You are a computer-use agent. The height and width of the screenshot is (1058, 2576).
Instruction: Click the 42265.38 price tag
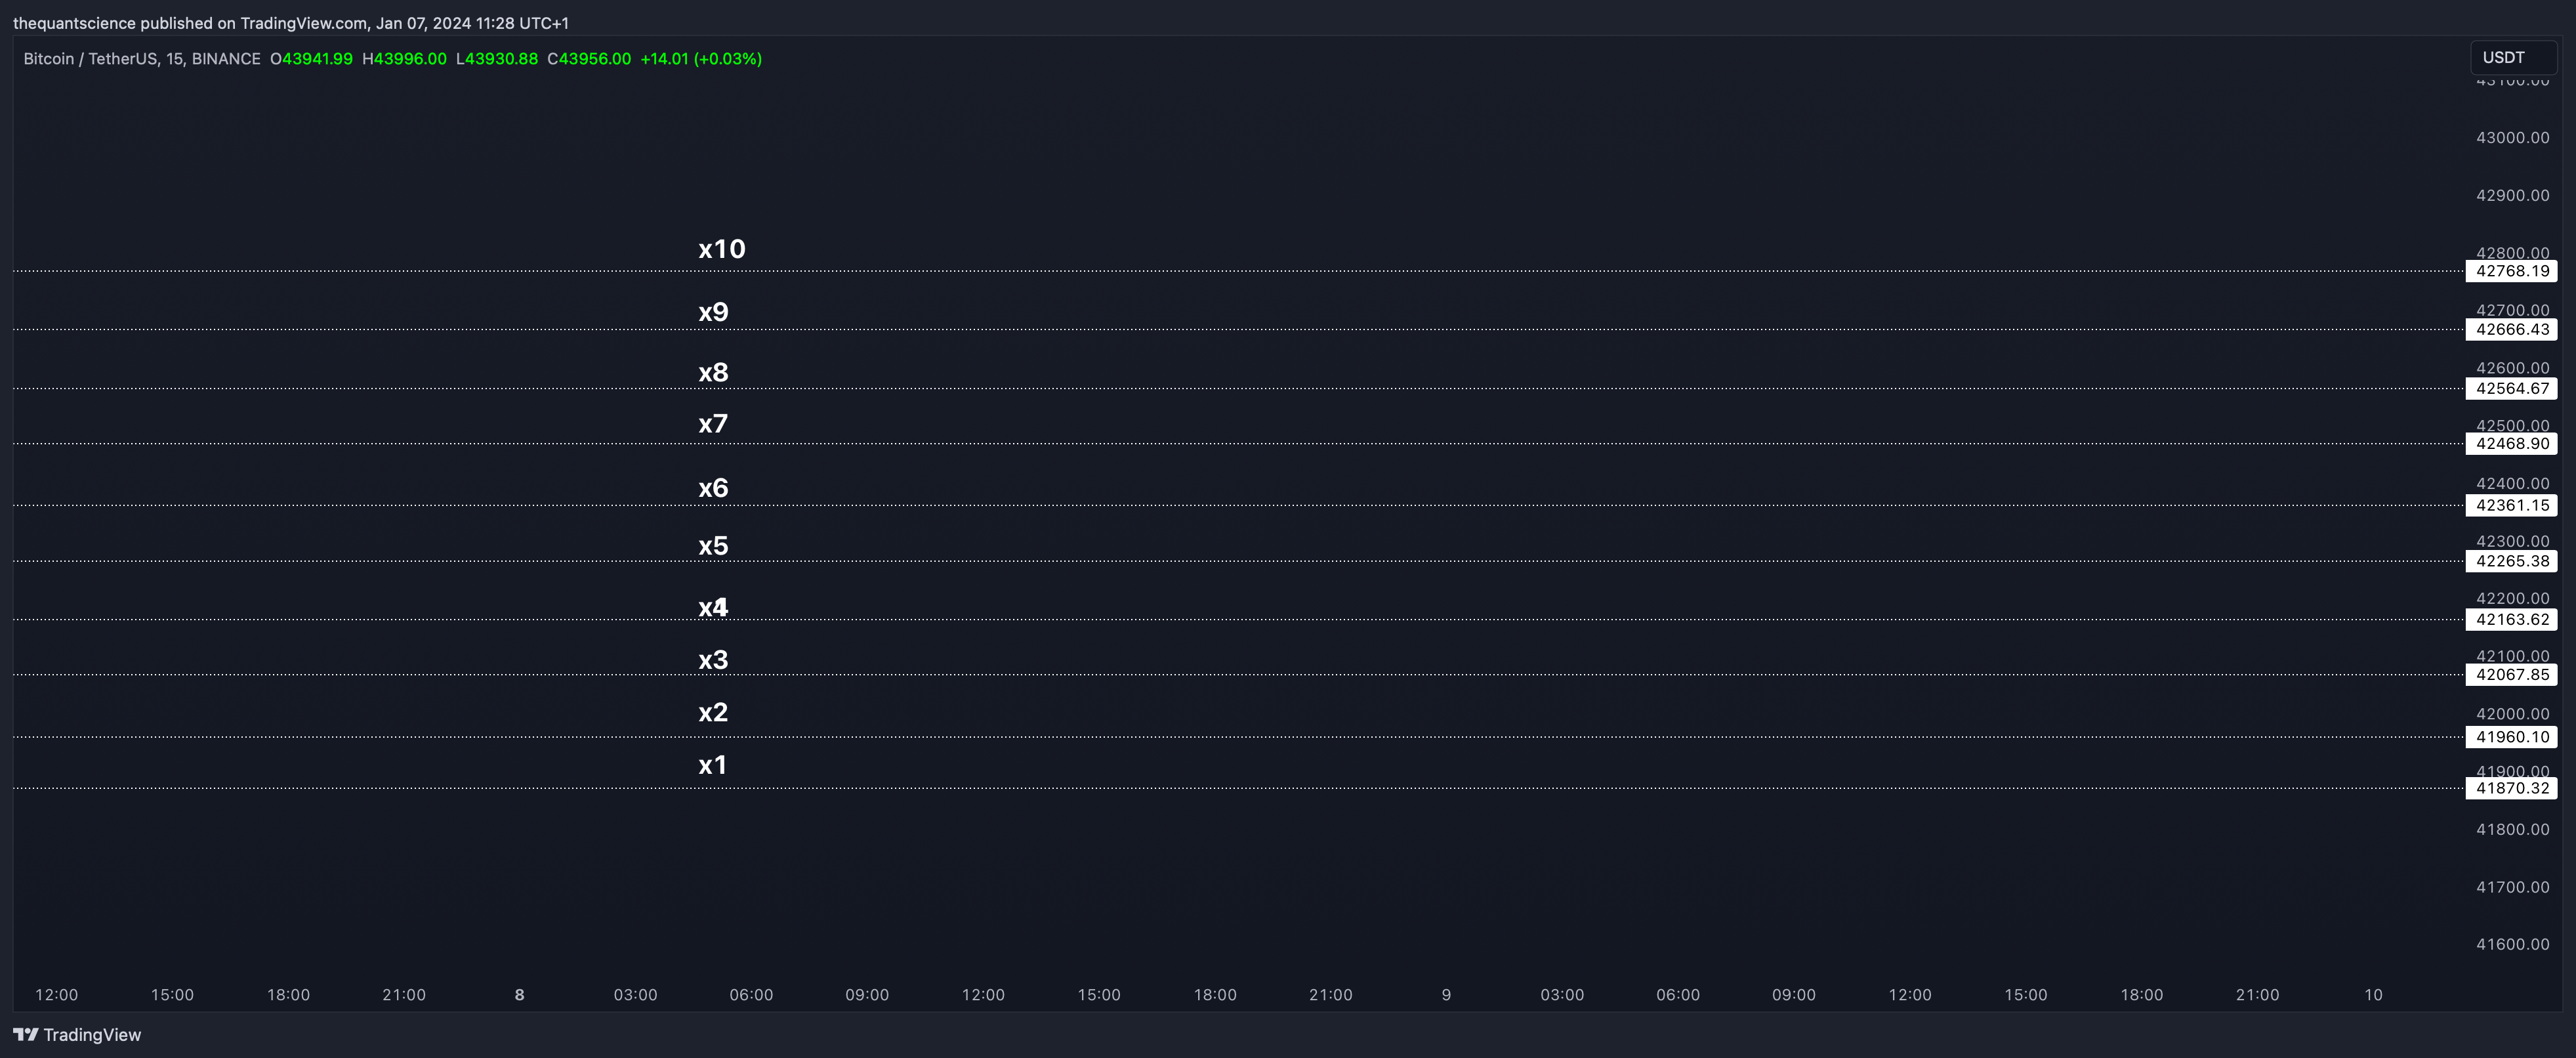(2512, 561)
